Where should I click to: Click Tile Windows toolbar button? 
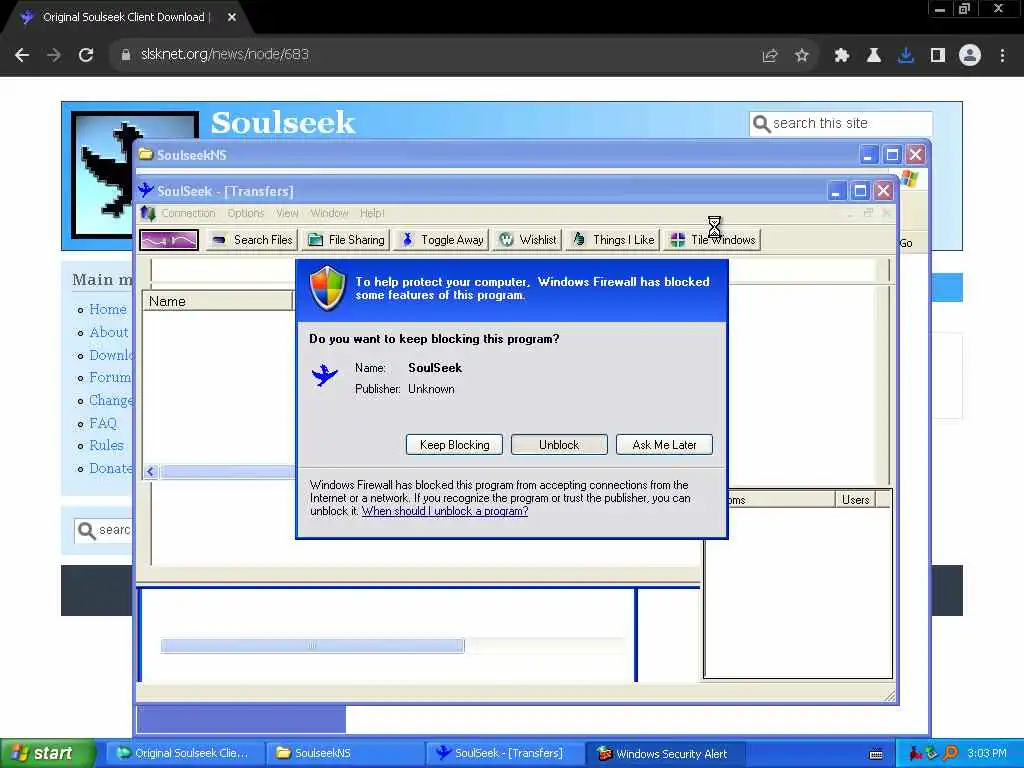point(713,240)
